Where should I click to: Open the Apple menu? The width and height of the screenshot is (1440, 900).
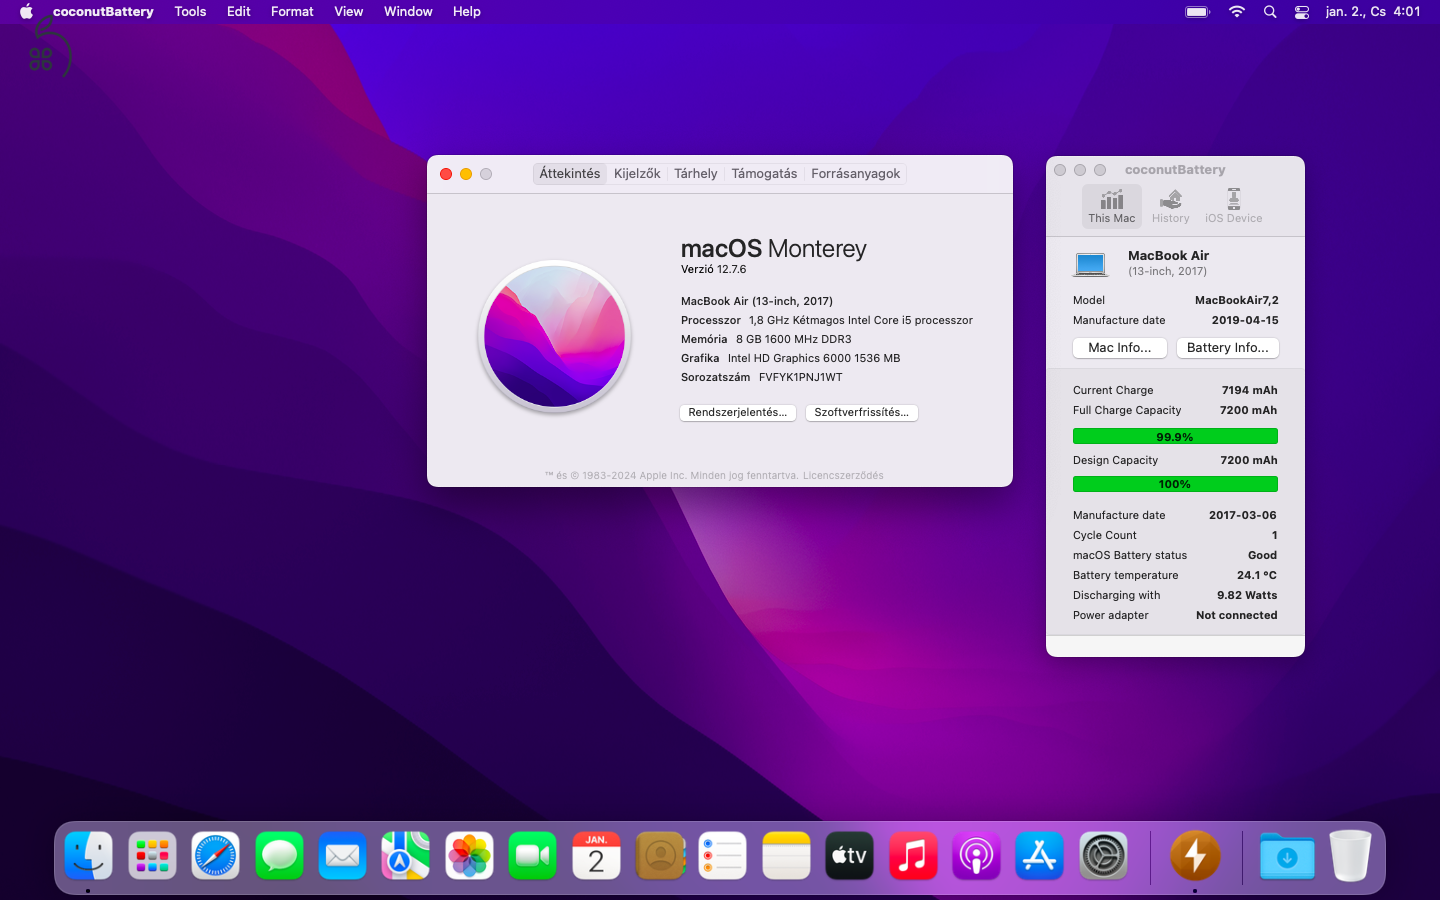[26, 12]
